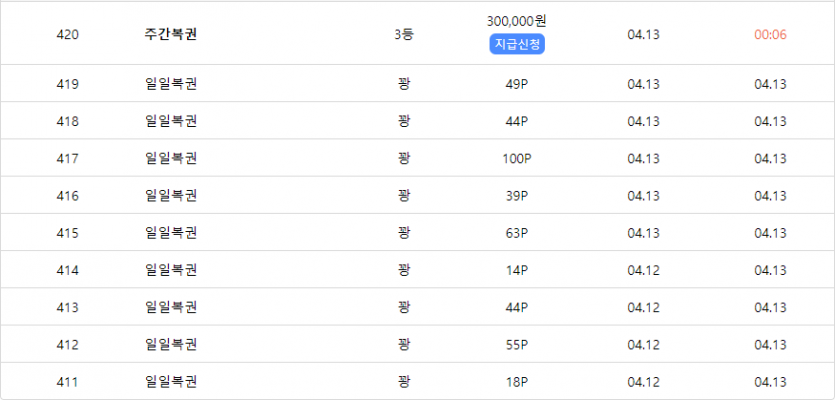This screenshot has width=835, height=400.
Task: Click the 100P points value
Action: coord(517,159)
